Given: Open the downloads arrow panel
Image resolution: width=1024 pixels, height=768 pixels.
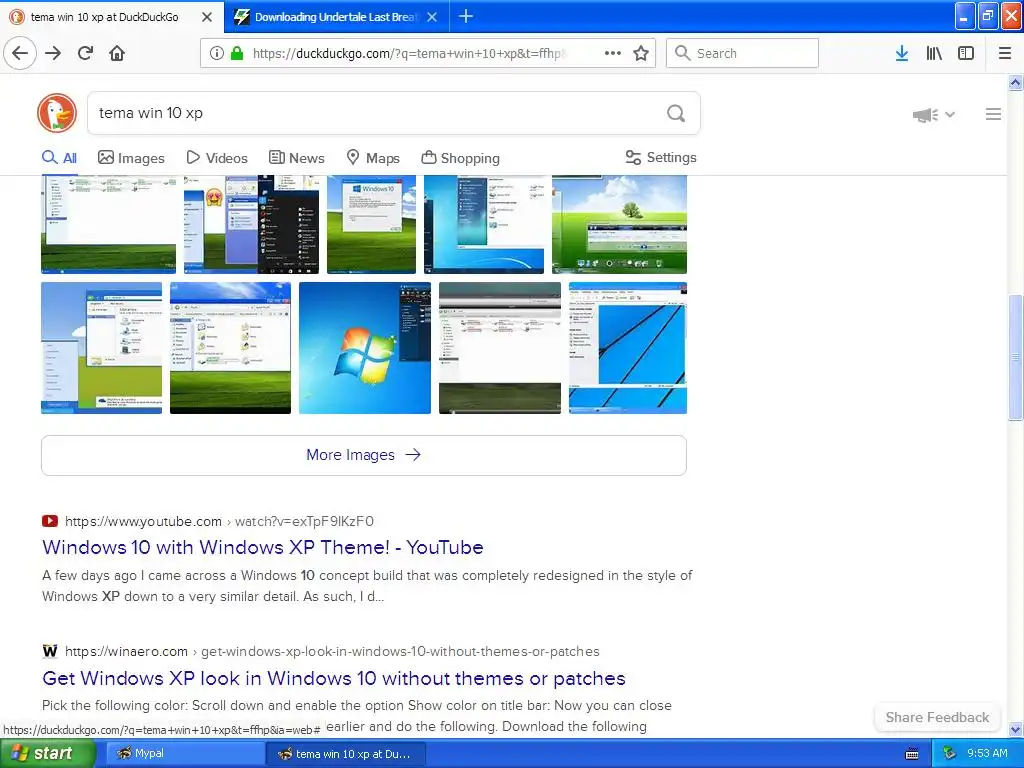Looking at the screenshot, I should coord(902,53).
